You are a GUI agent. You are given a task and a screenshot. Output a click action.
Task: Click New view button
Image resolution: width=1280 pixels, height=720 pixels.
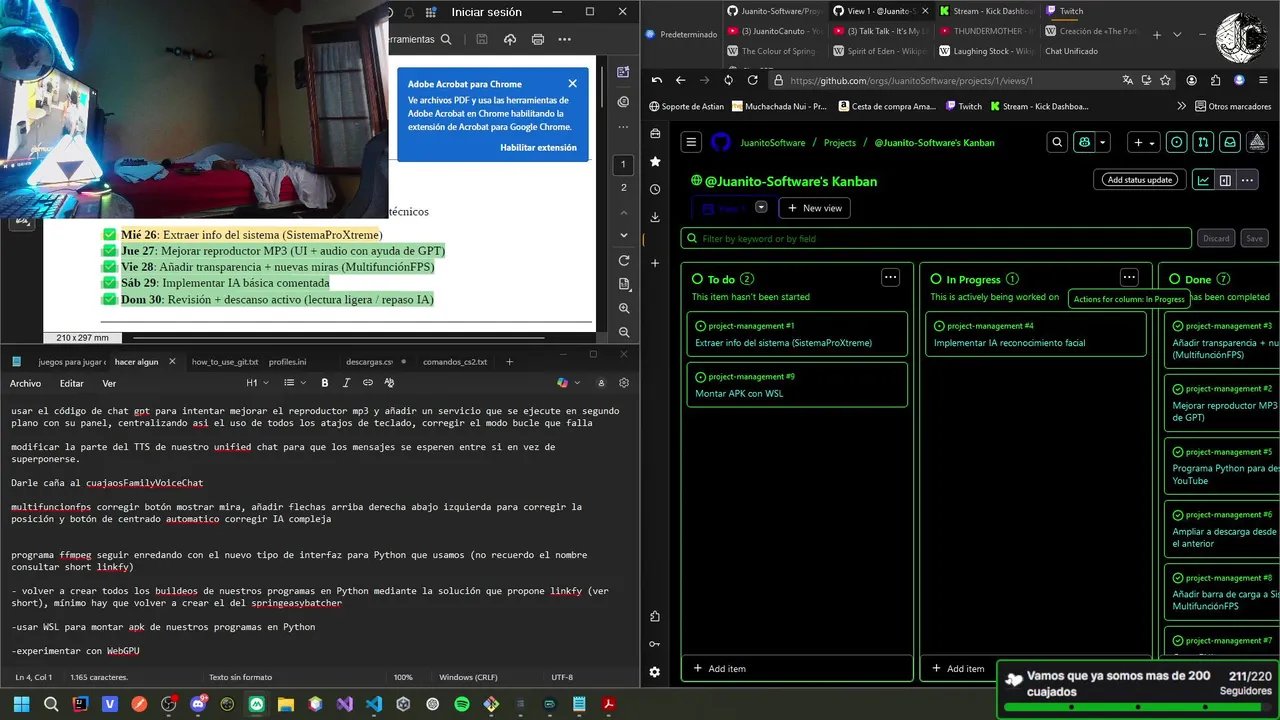(x=815, y=208)
